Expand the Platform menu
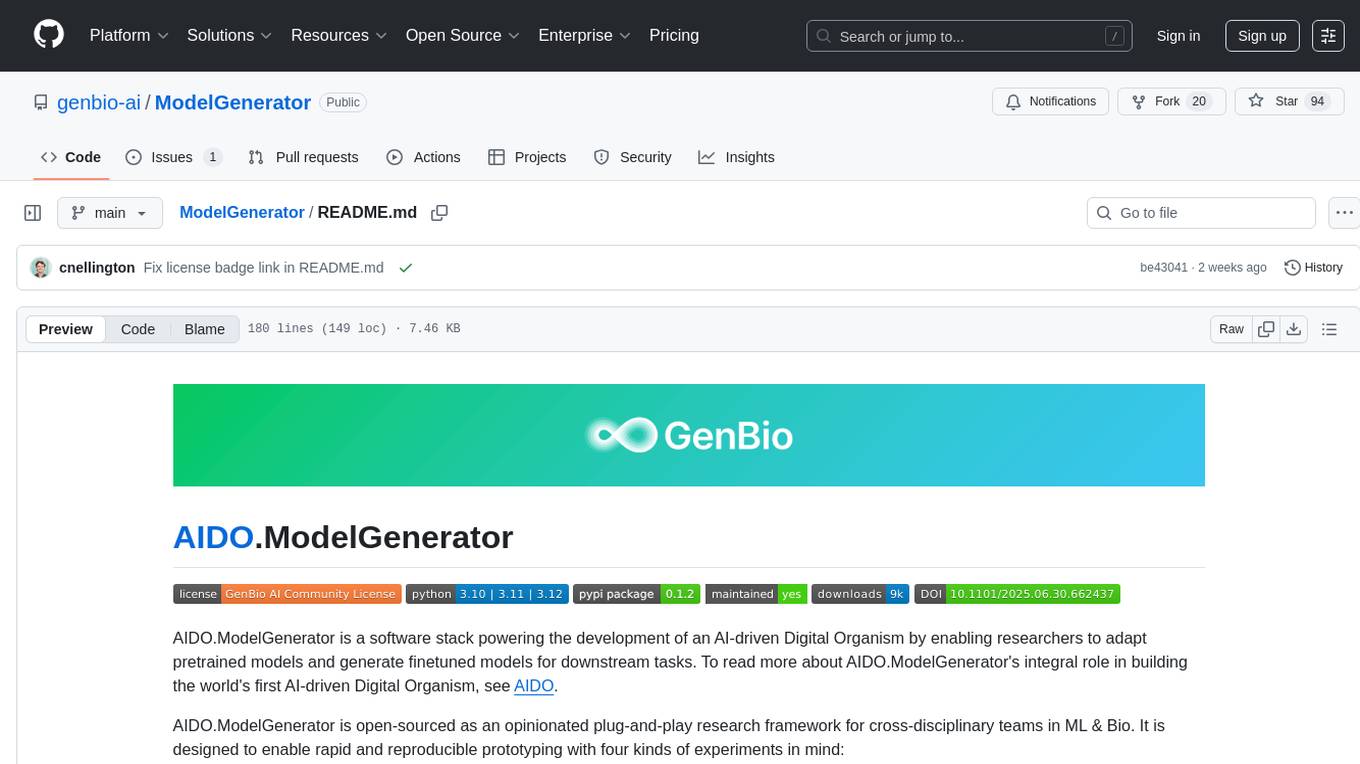Screen dimensions: 1360x764 (129, 35)
